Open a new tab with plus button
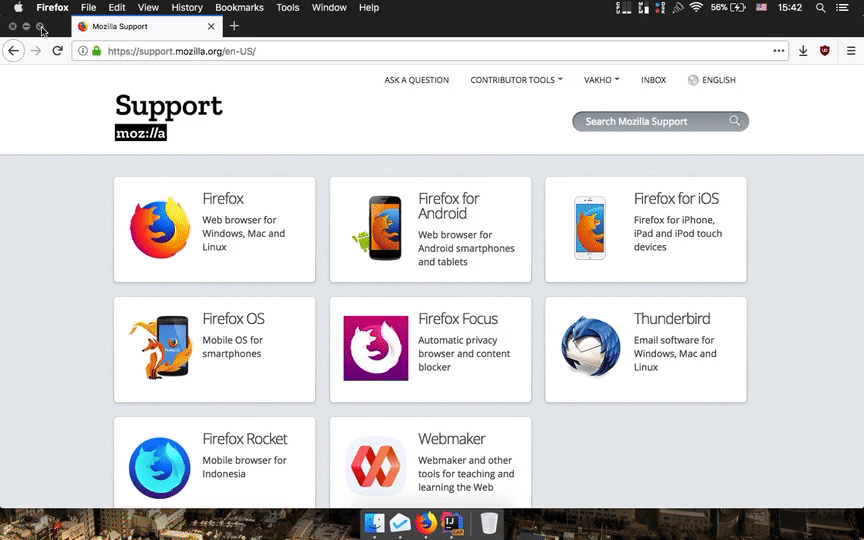 (x=234, y=26)
